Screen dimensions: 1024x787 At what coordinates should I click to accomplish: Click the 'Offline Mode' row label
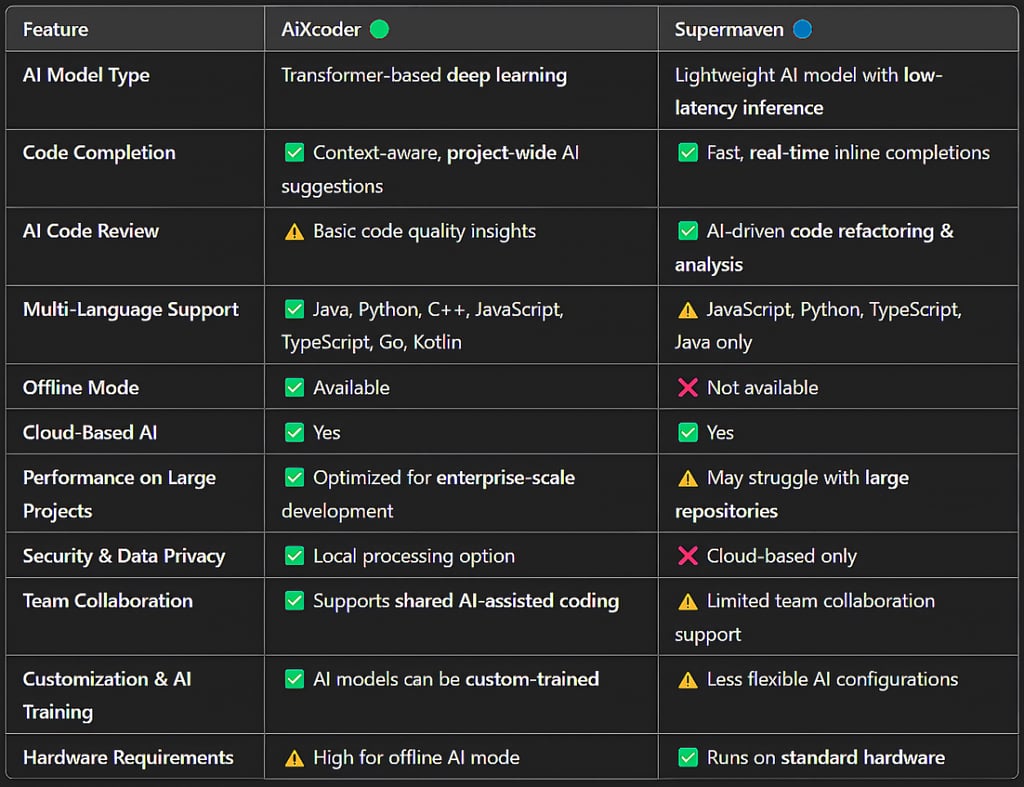click(x=81, y=388)
